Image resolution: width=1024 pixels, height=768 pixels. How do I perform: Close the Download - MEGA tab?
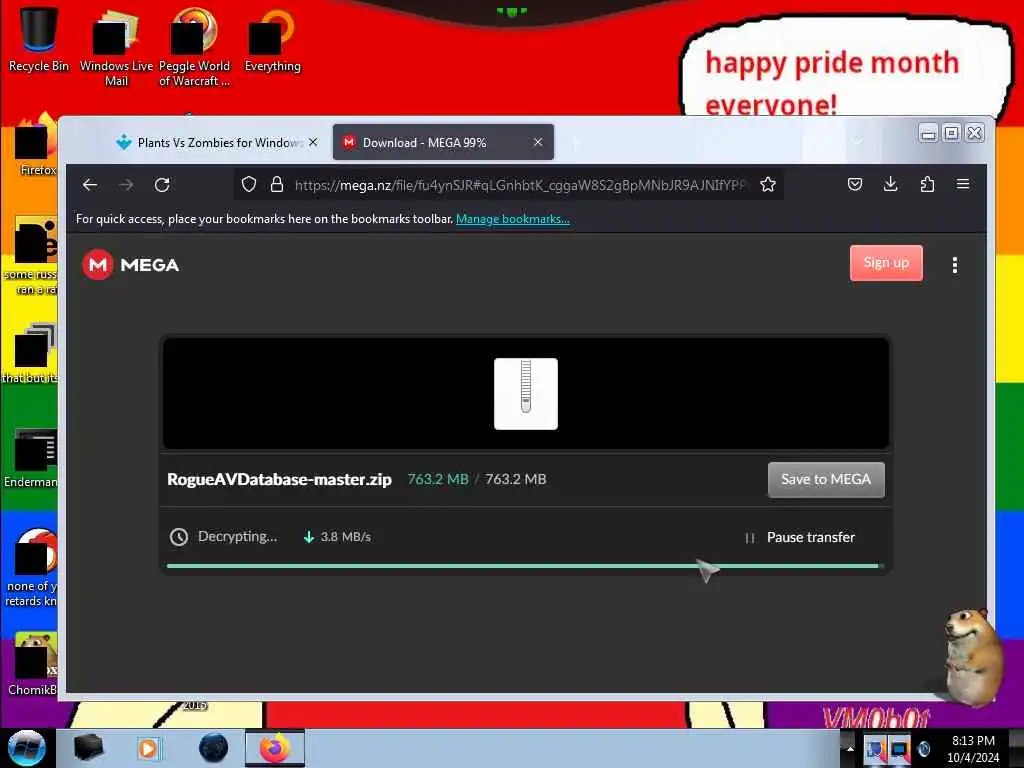click(x=538, y=142)
